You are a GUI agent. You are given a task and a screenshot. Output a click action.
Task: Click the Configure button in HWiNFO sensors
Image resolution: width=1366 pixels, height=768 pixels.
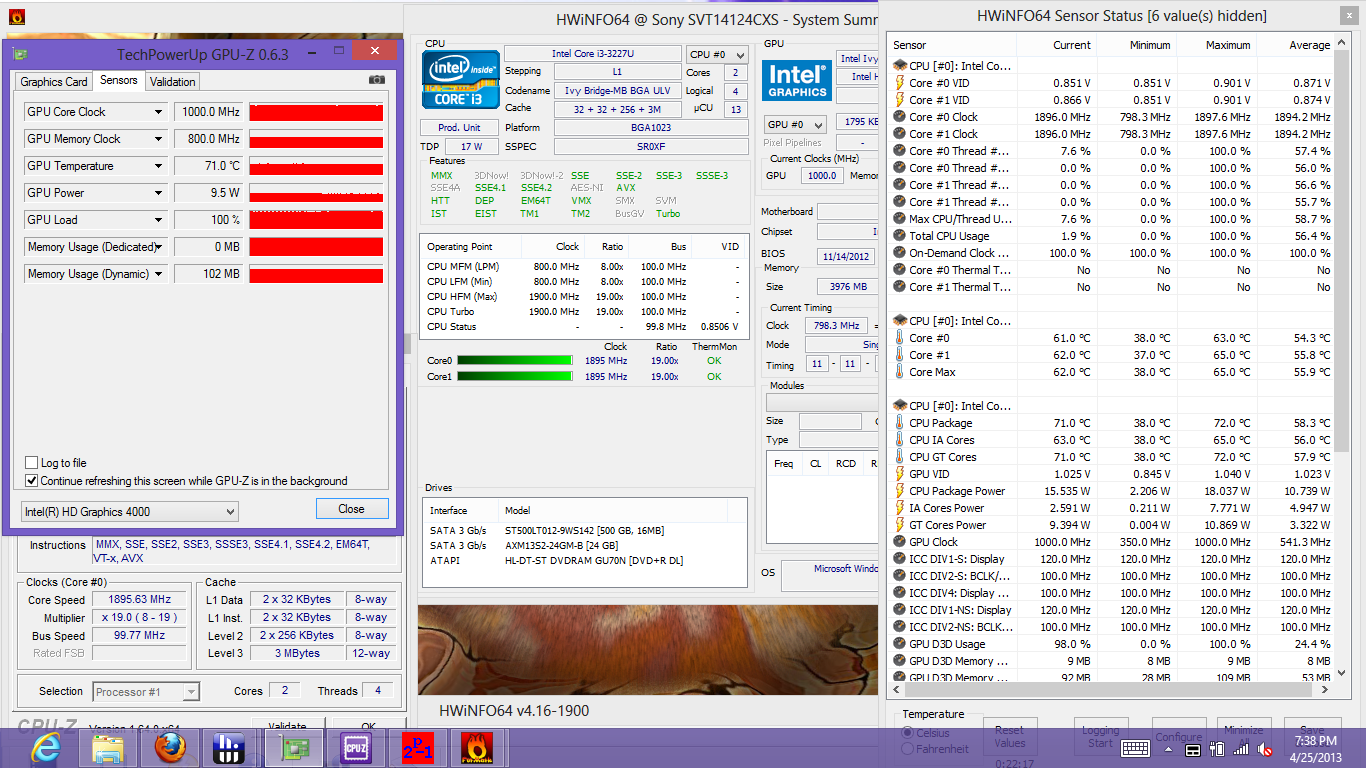pos(1179,736)
